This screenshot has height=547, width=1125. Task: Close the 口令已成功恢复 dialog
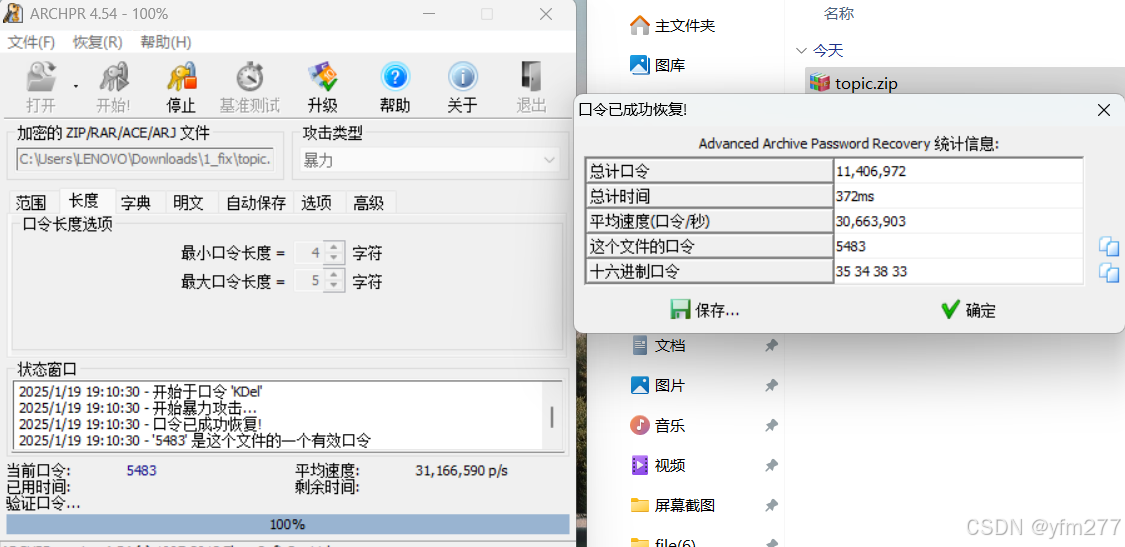(1103, 110)
